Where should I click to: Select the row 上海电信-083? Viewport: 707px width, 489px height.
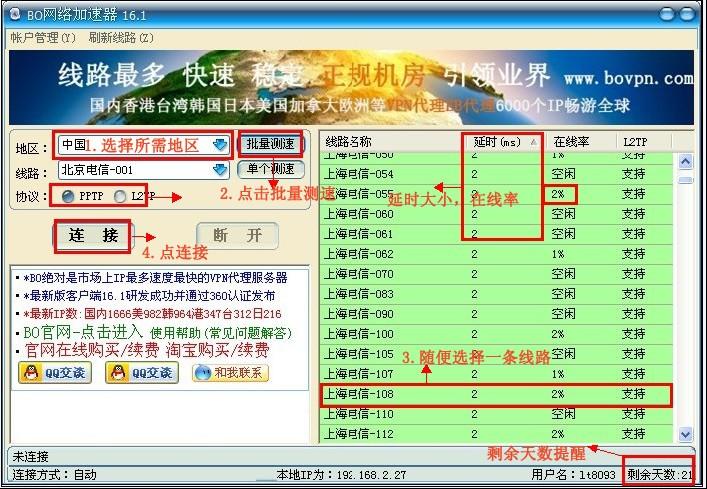coord(496,294)
